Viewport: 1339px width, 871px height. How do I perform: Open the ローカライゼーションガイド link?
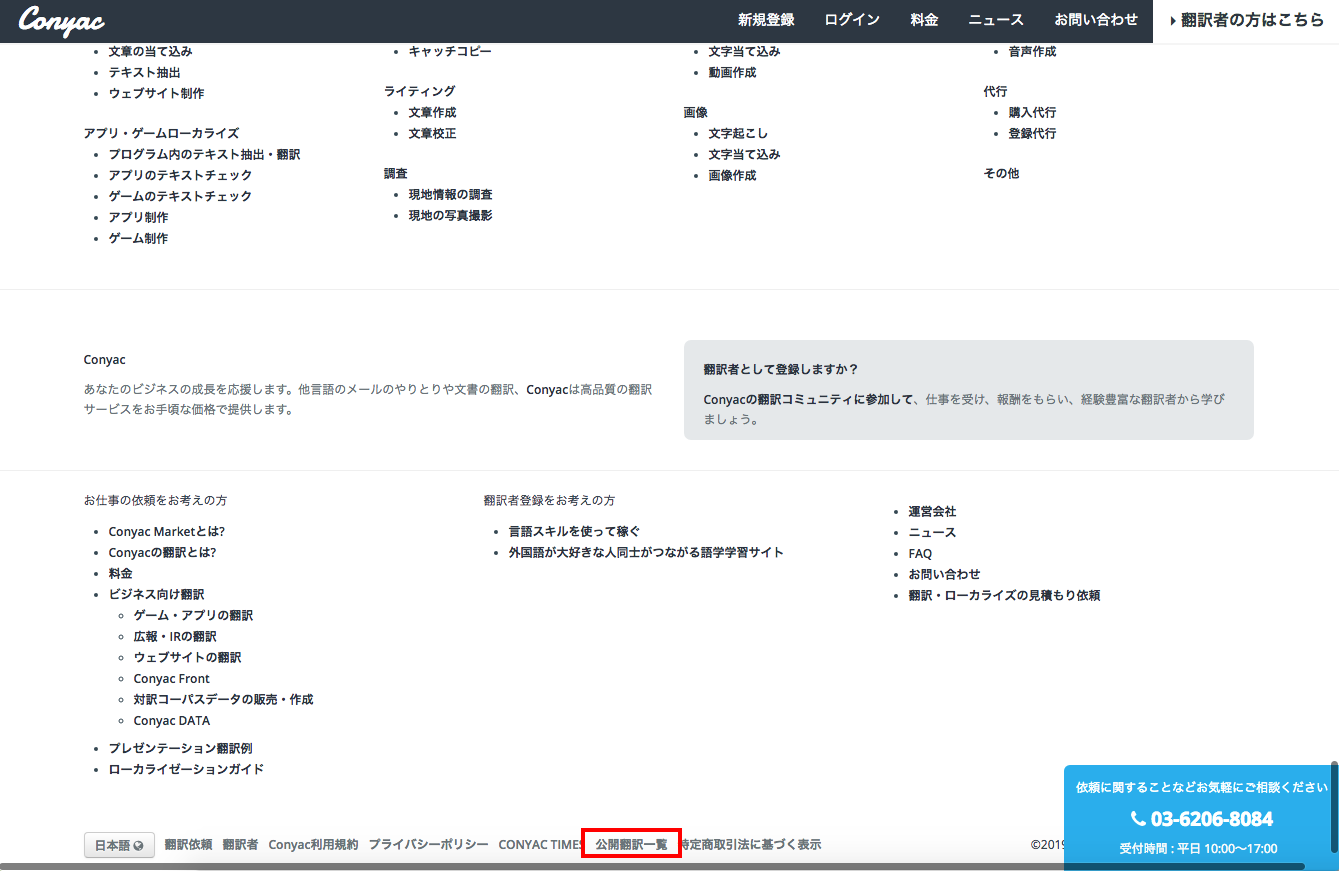(x=187, y=770)
